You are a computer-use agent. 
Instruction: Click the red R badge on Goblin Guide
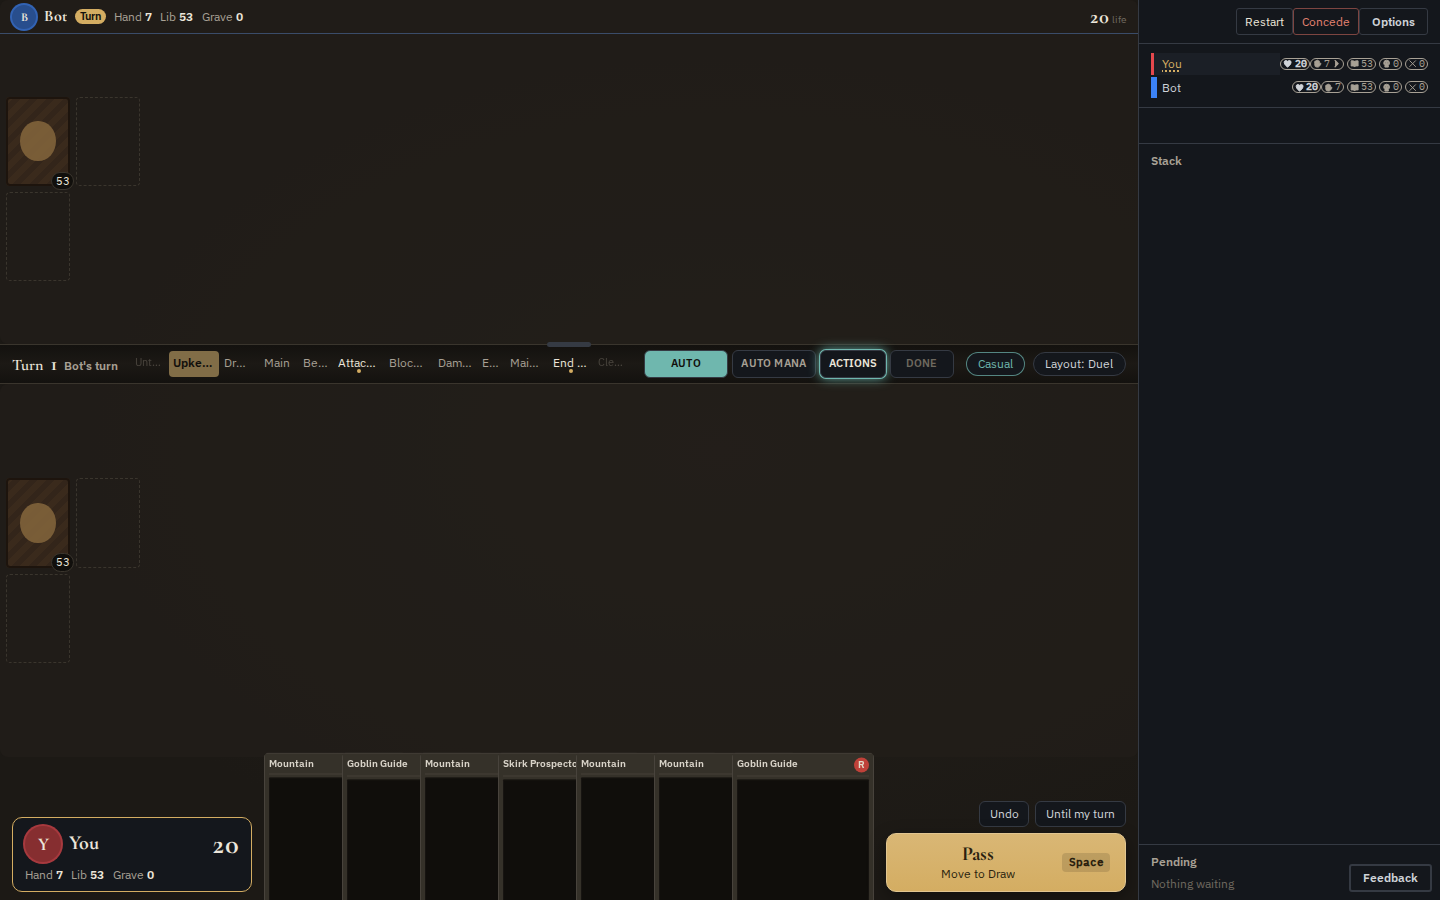point(861,765)
